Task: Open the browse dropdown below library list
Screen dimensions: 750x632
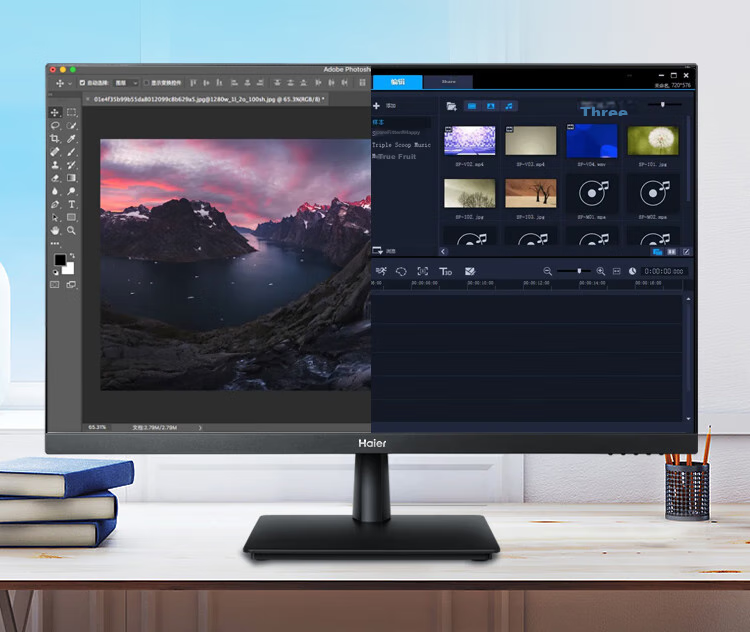Action: pyautogui.click(x=377, y=250)
